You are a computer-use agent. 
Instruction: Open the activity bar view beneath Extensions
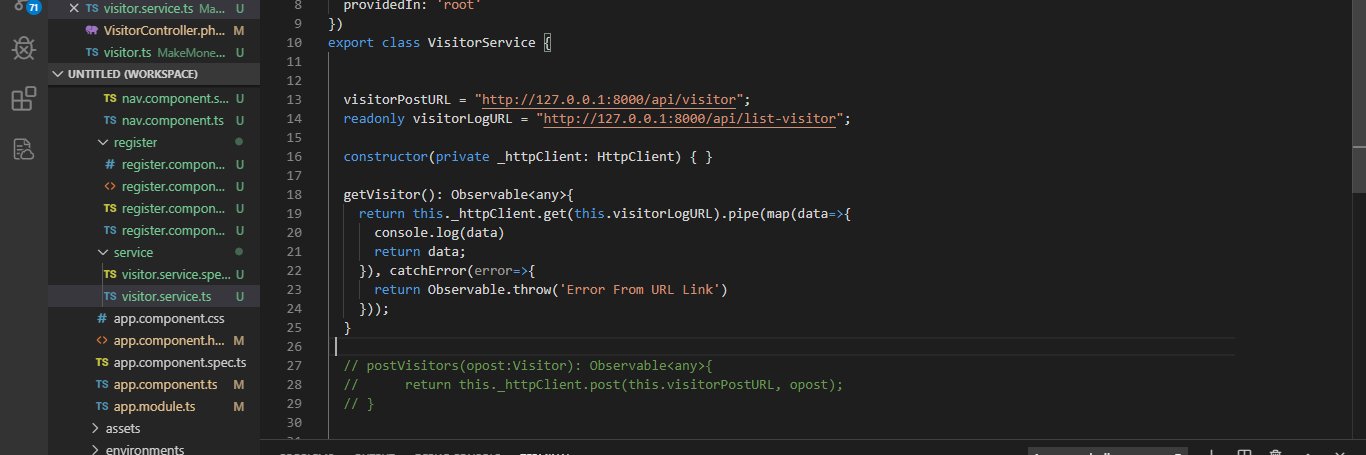point(24,150)
